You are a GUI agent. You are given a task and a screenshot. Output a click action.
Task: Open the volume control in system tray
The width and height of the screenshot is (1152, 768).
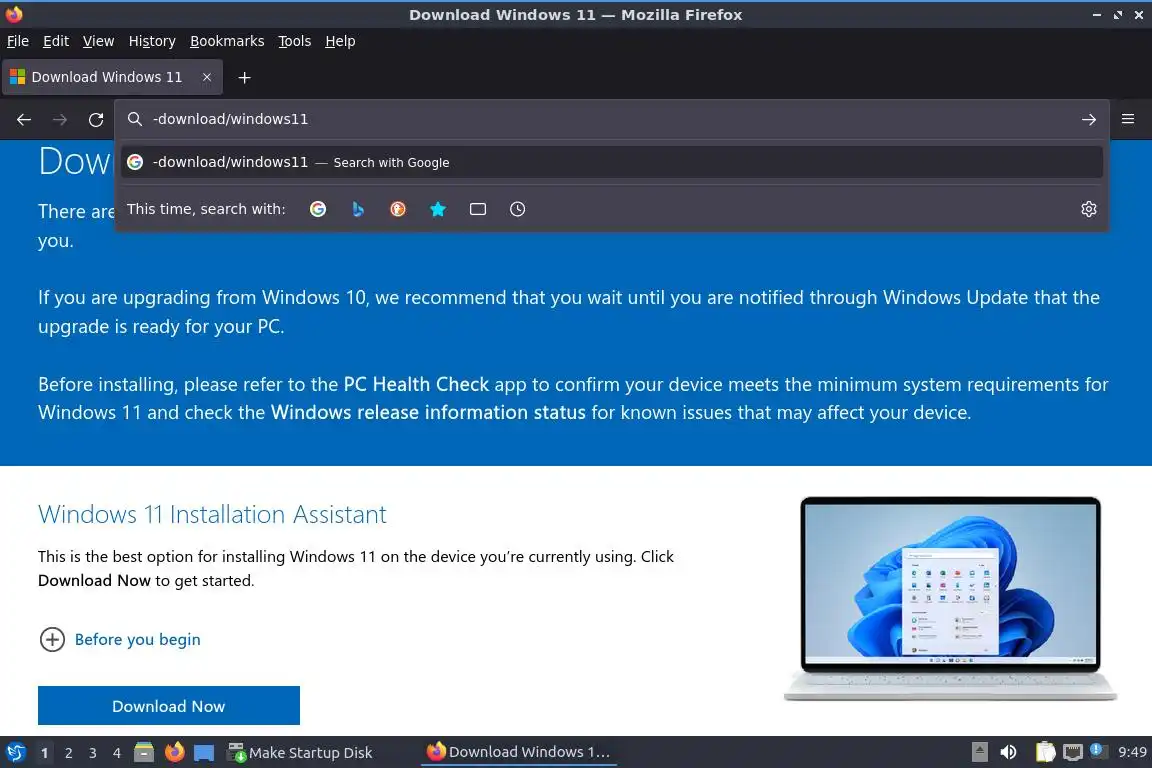tap(1008, 752)
